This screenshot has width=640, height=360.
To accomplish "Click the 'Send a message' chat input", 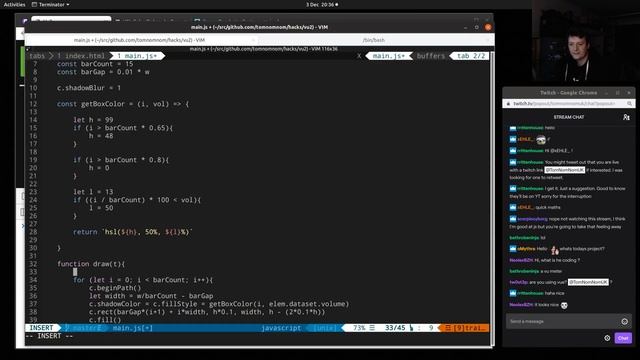I will [563, 322].
